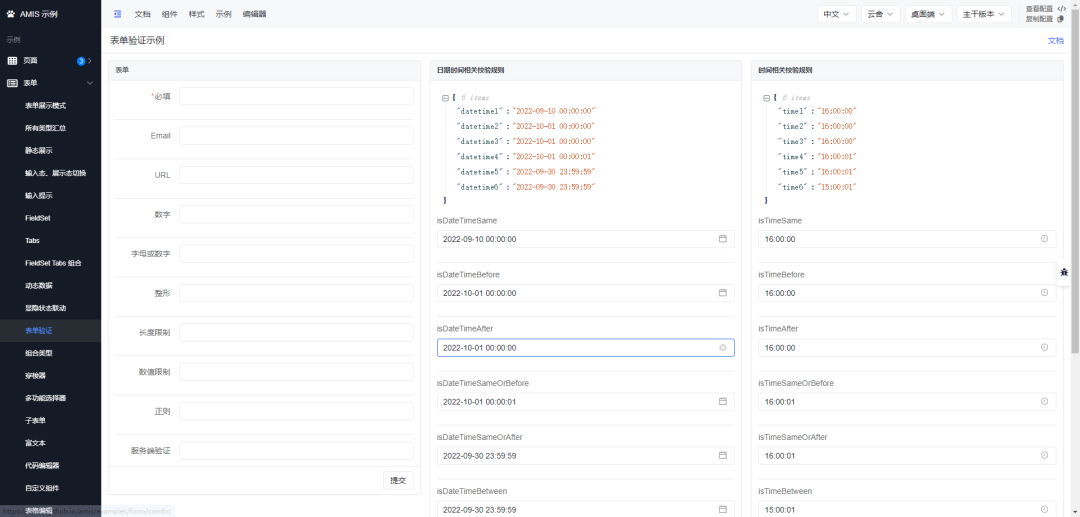1080x517 pixels.
Task: Open 组件 in the top navigation
Action: tap(169, 14)
